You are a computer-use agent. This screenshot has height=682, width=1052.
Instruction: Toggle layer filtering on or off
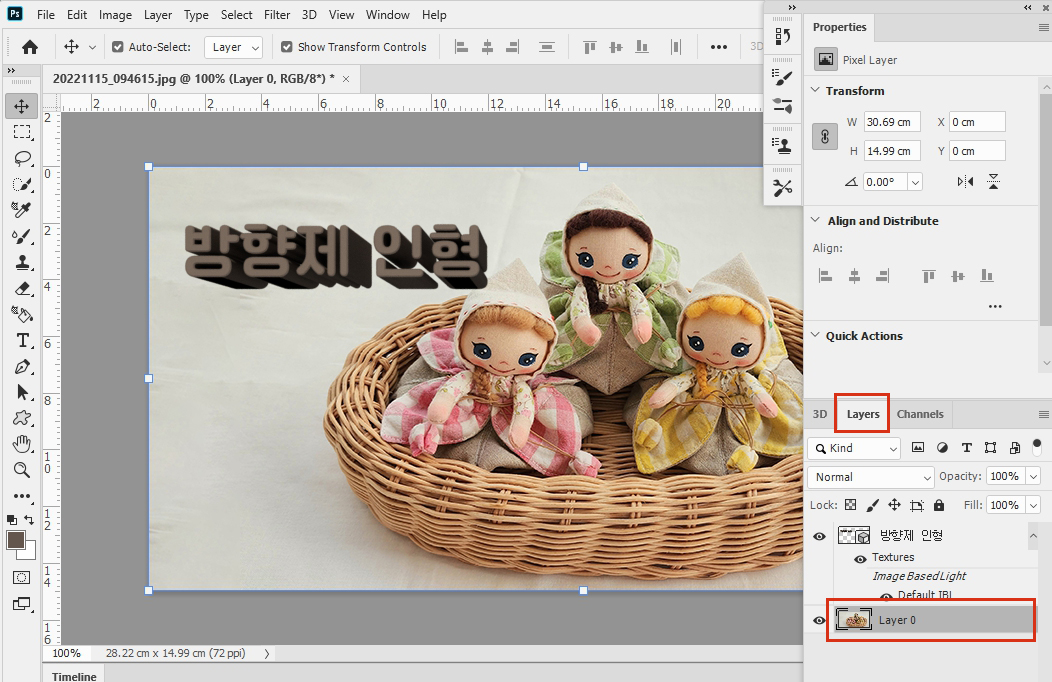(x=1037, y=446)
